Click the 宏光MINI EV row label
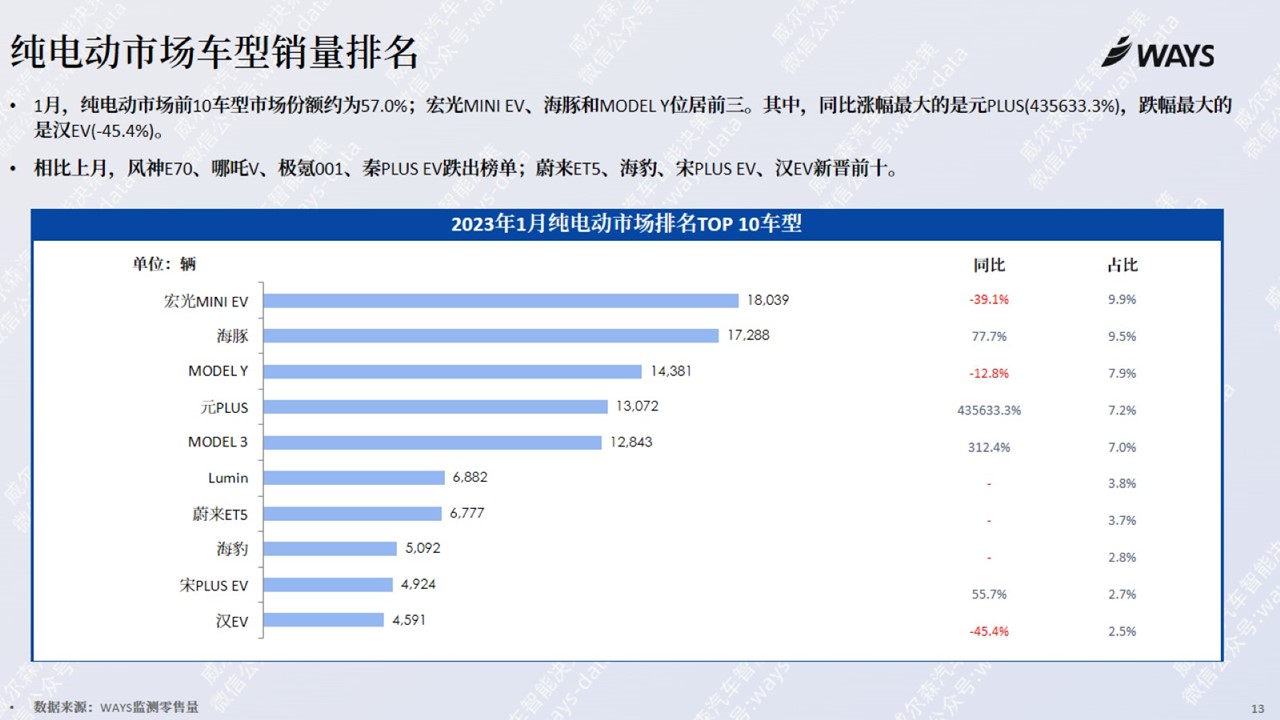Image resolution: width=1280 pixels, height=720 pixels. (x=206, y=301)
